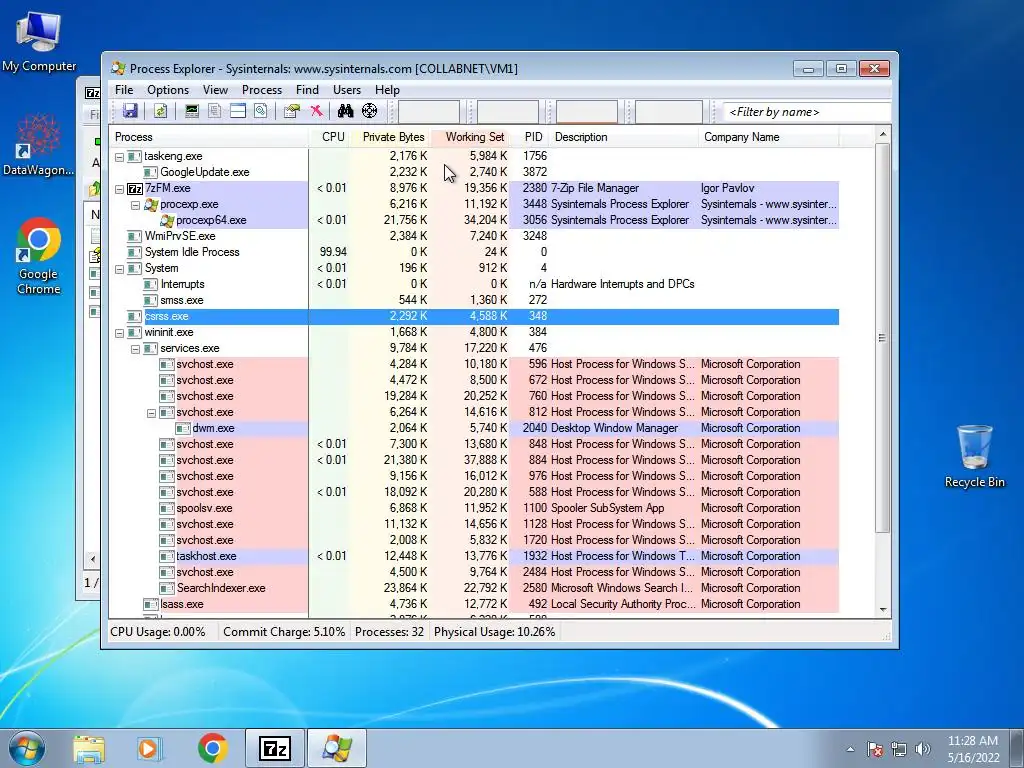Collapse the taskeng.exe tree node
This screenshot has height=768, width=1024.
click(x=120, y=157)
